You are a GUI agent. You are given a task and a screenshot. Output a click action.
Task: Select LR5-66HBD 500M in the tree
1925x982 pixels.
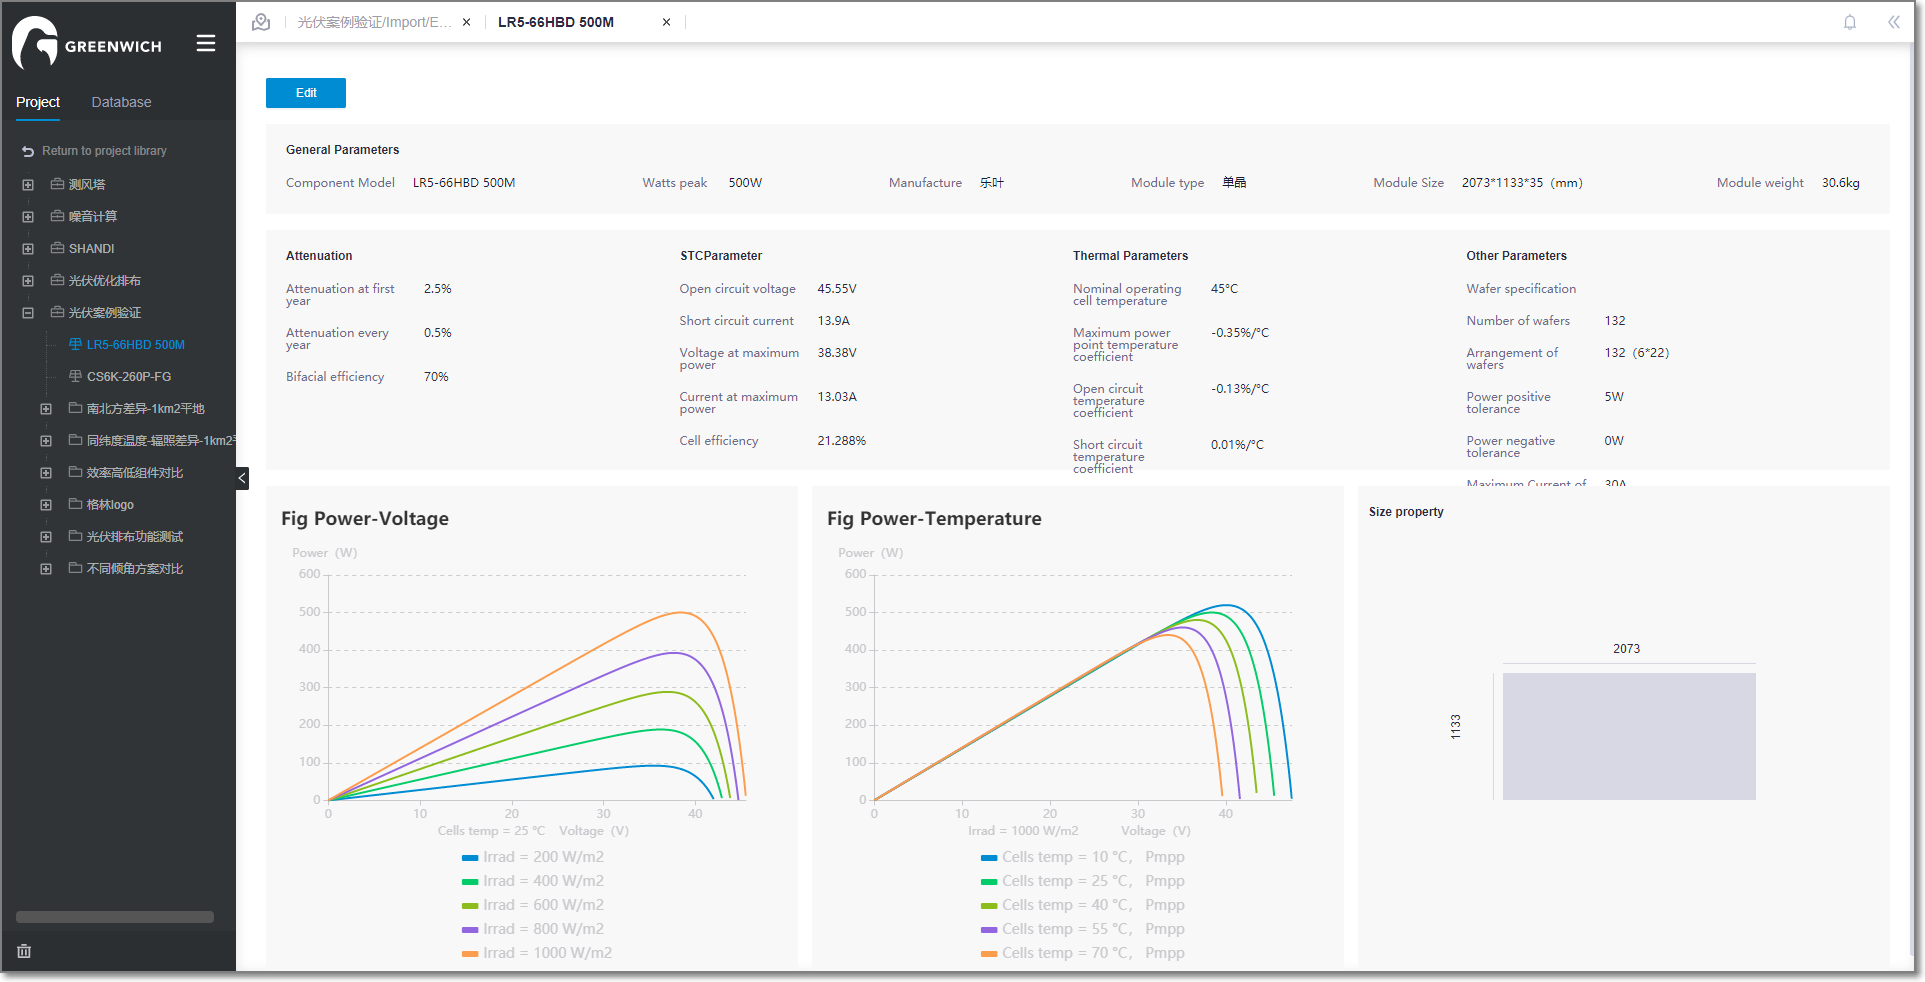(136, 345)
